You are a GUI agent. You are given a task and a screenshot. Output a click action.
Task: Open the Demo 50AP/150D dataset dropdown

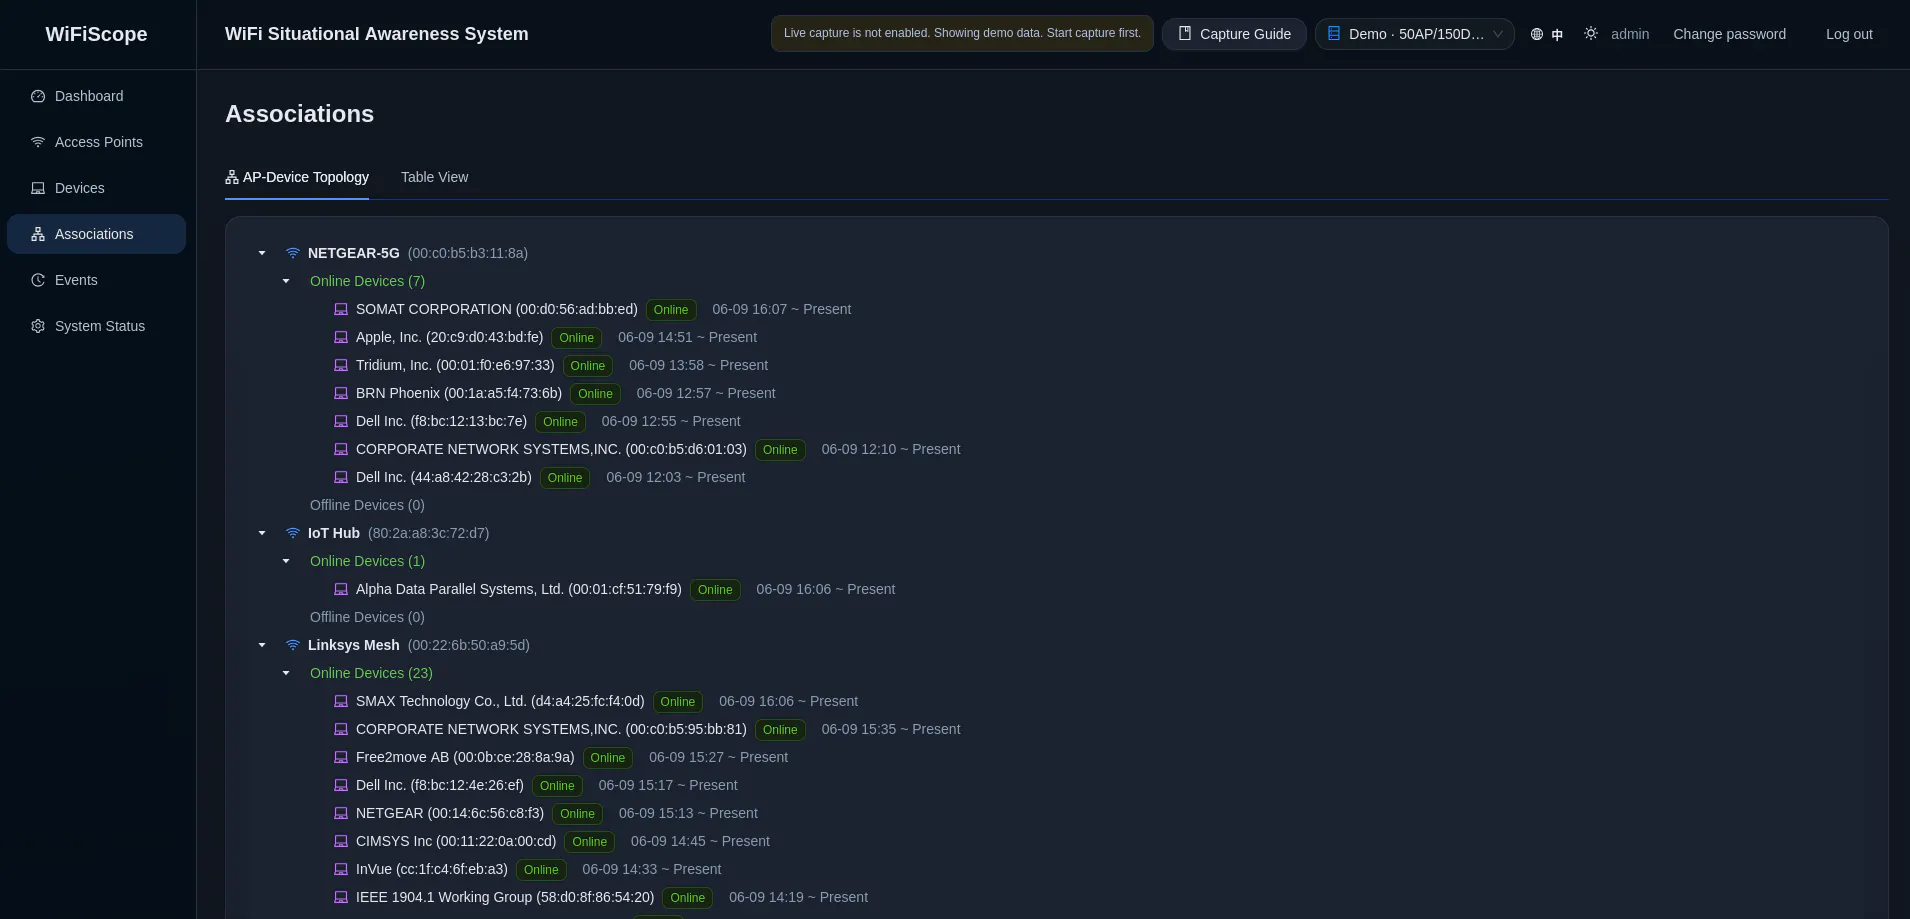1415,34
